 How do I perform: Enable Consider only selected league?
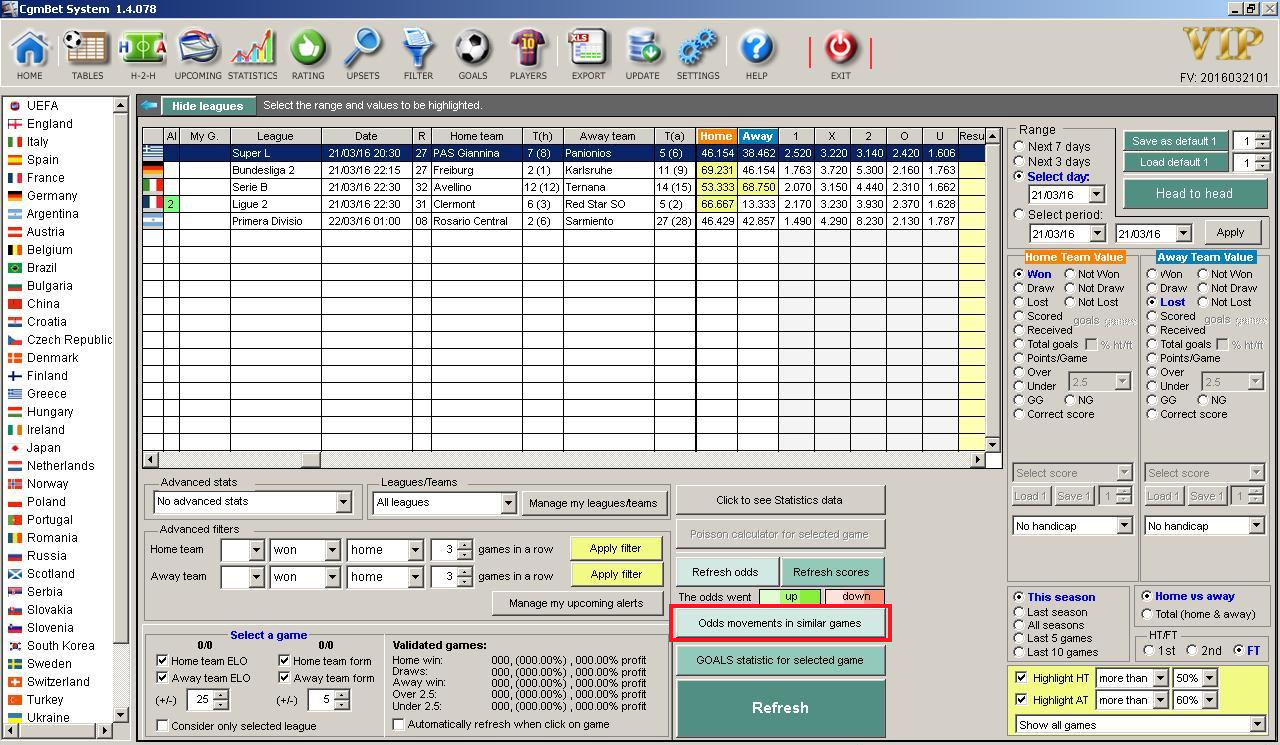tap(162, 726)
